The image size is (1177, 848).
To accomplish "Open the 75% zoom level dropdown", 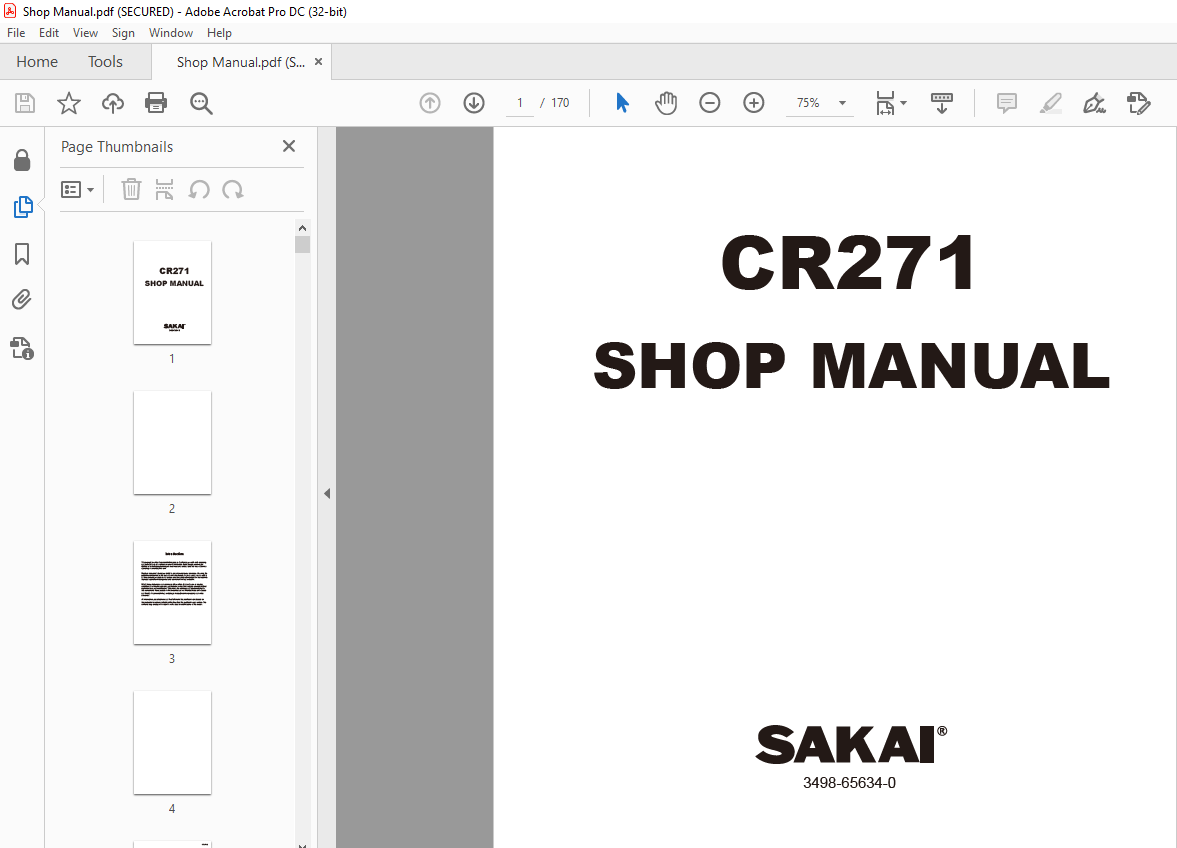I will click(x=843, y=103).
